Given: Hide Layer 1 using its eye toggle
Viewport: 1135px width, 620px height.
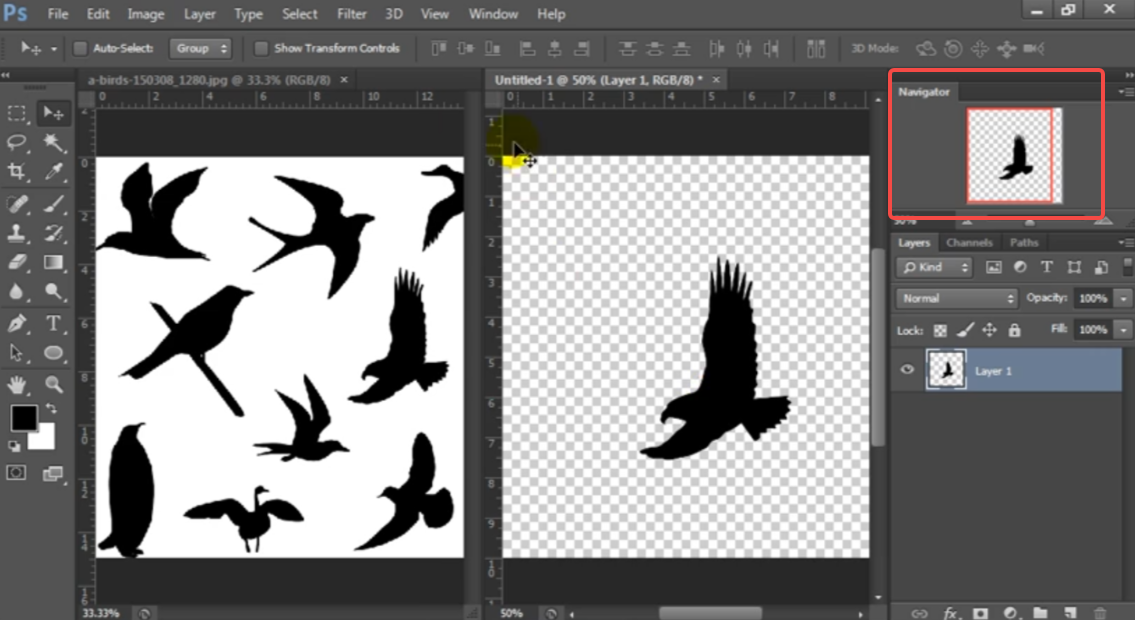Looking at the screenshot, I should coord(907,370).
